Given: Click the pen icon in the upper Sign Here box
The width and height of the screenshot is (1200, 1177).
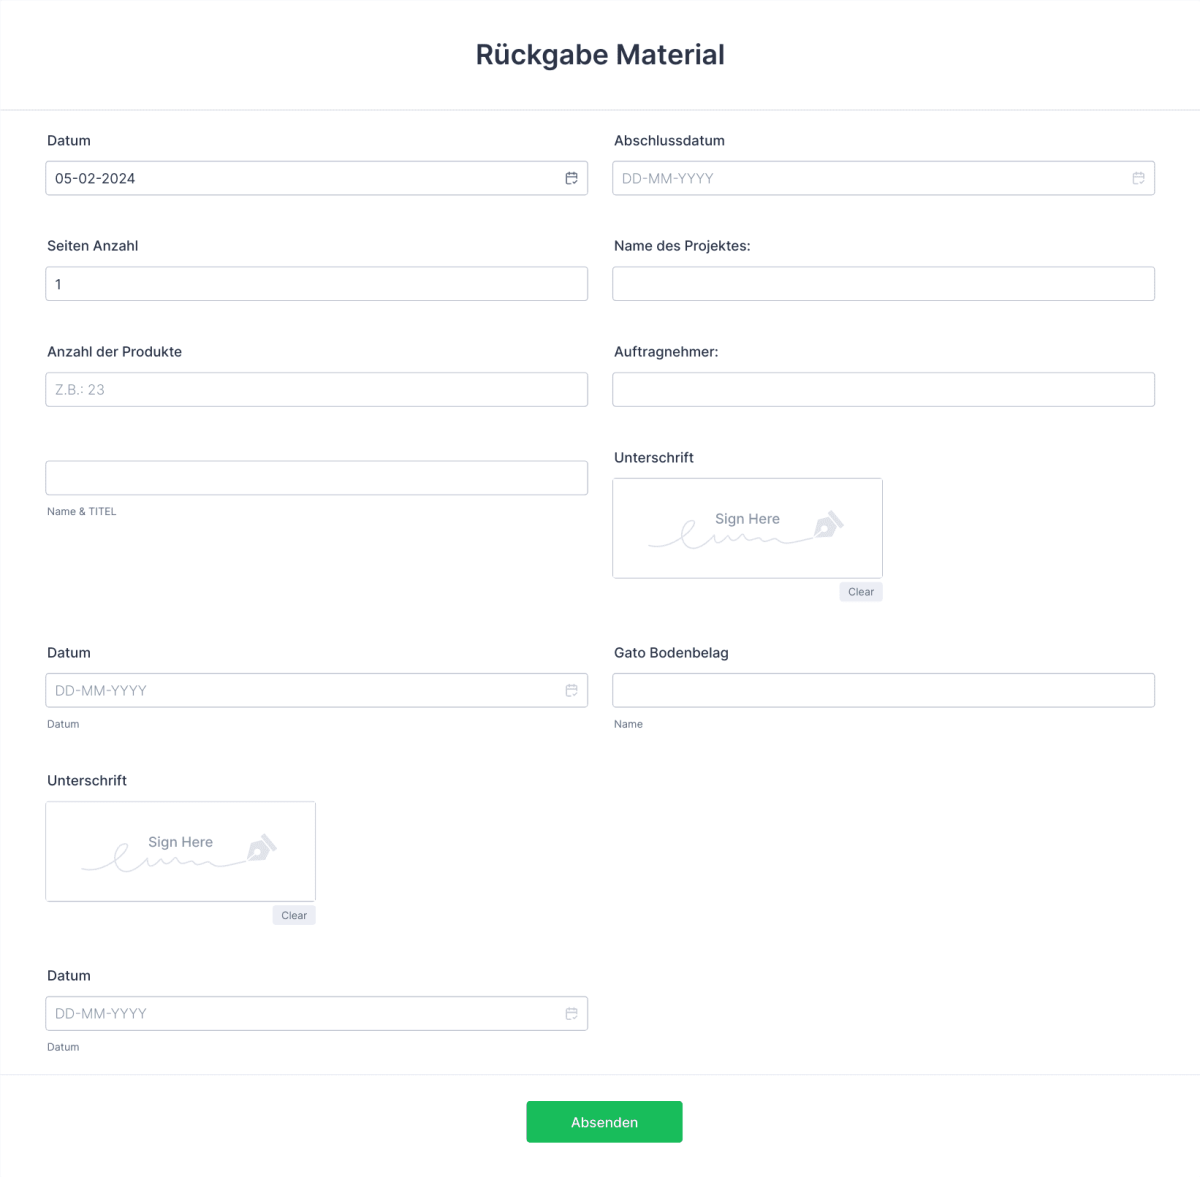Looking at the screenshot, I should (x=828, y=525).
